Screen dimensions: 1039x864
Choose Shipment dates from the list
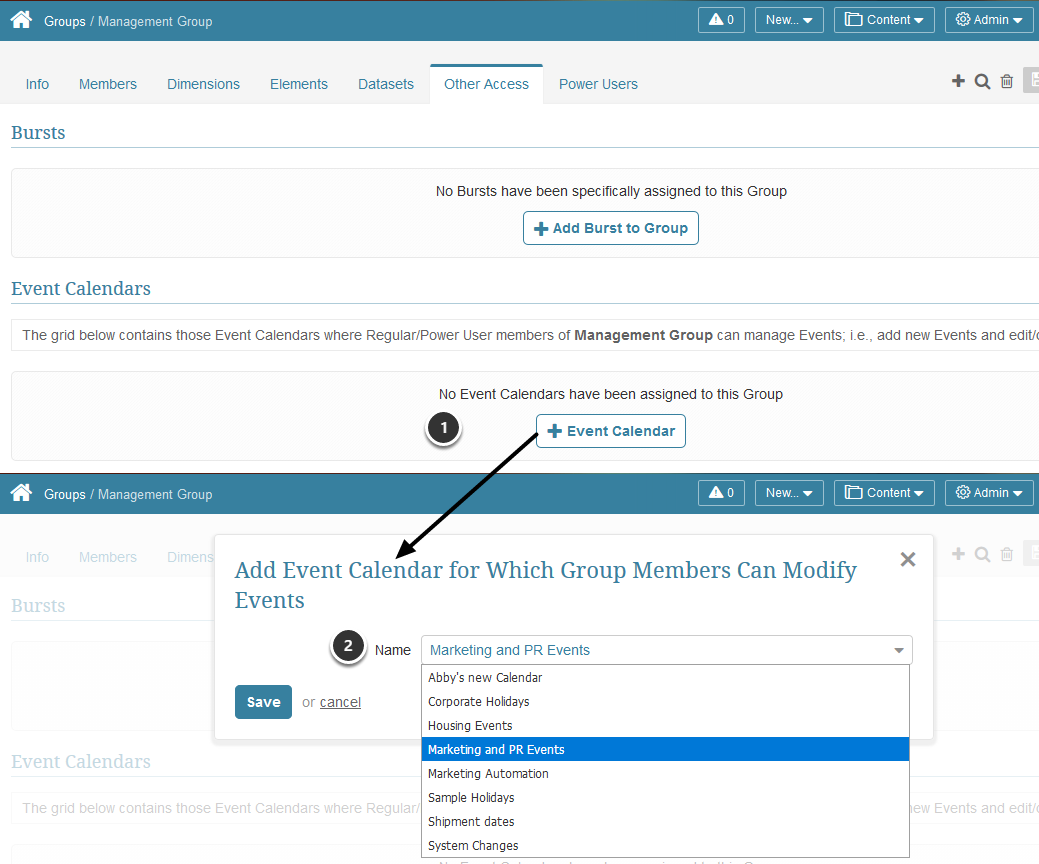[665, 822]
